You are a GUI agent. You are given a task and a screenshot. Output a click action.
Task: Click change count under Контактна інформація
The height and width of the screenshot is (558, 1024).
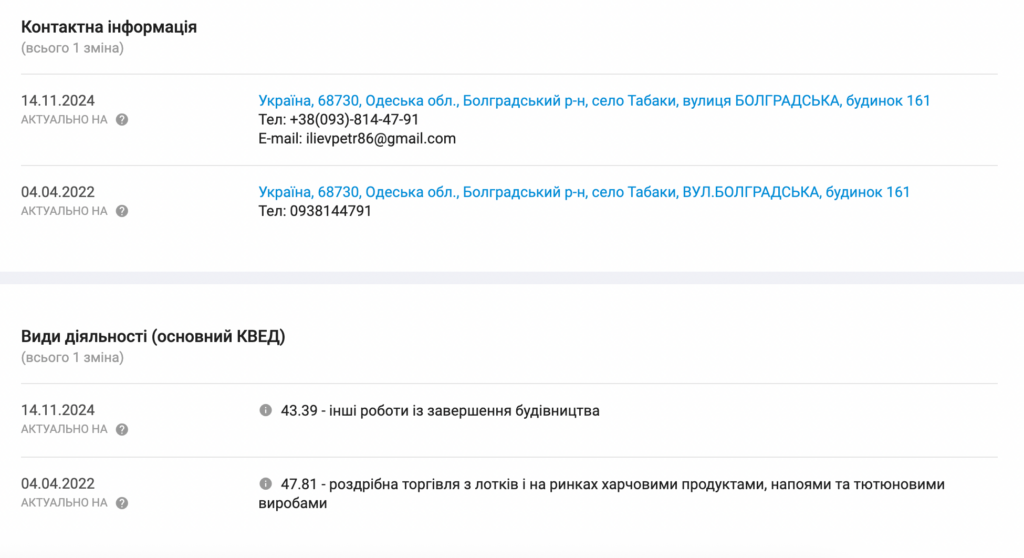72,48
